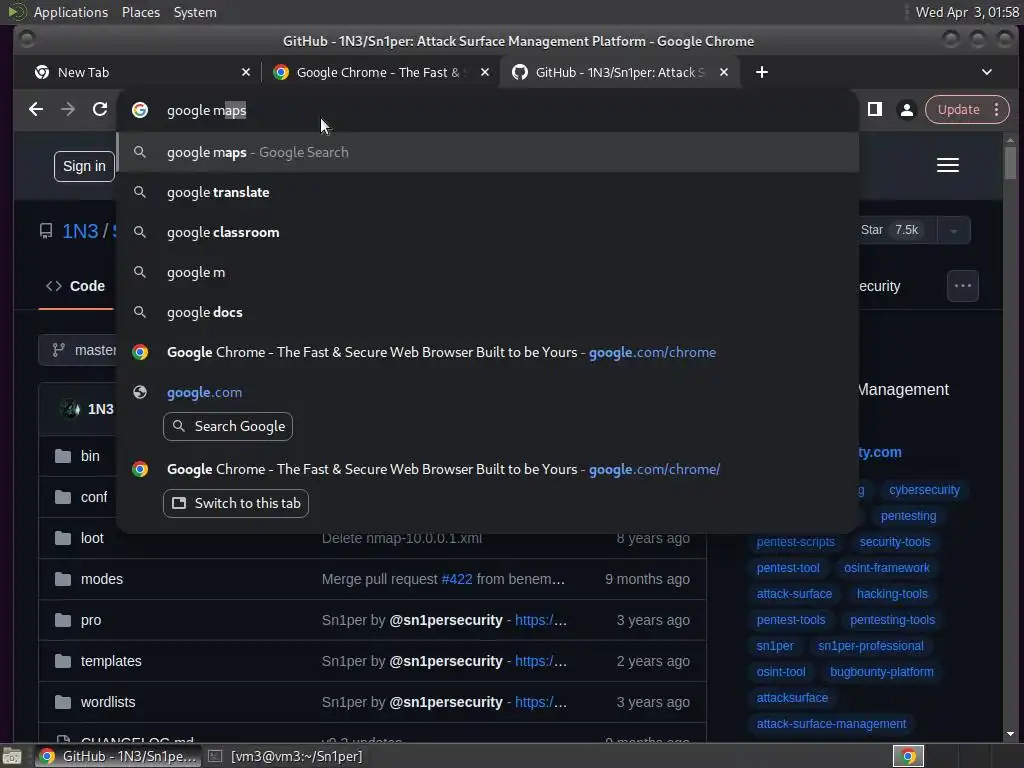Click the date and time clock

pyautogui.click(x=967, y=12)
